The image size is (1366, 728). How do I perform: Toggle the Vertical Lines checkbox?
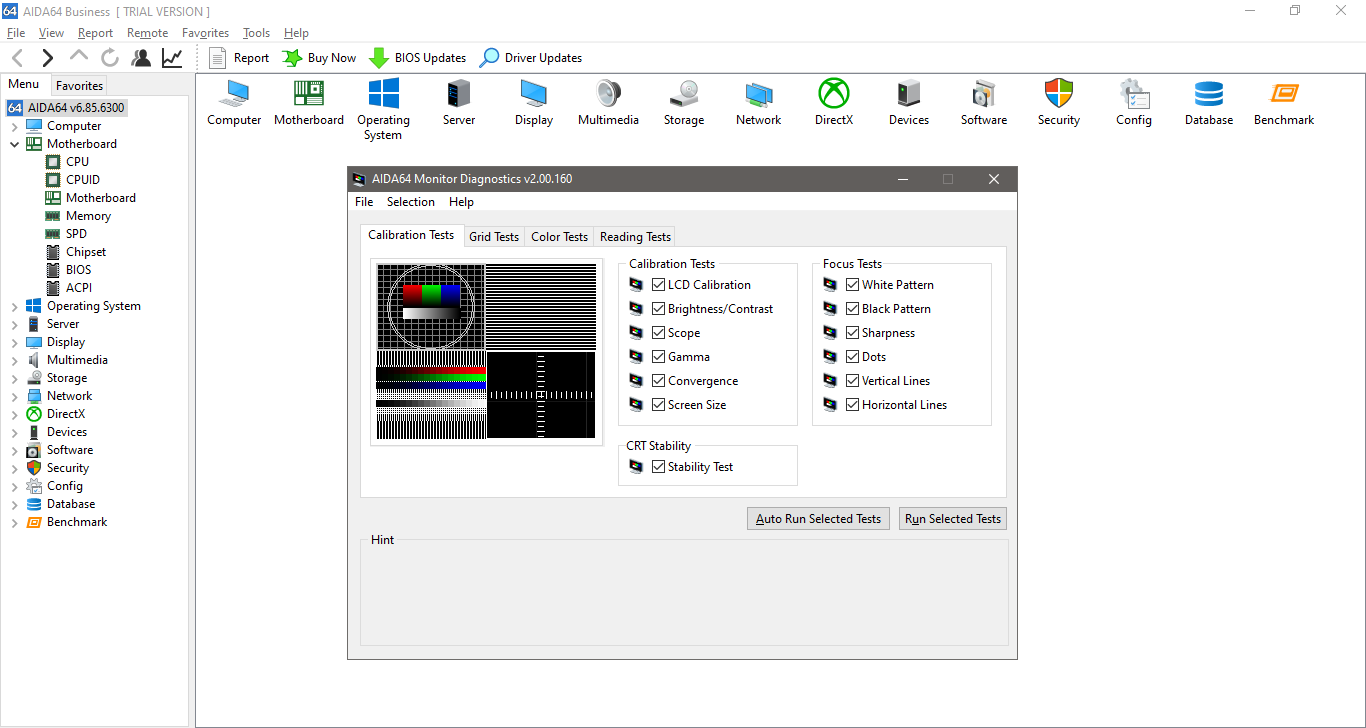pos(852,381)
